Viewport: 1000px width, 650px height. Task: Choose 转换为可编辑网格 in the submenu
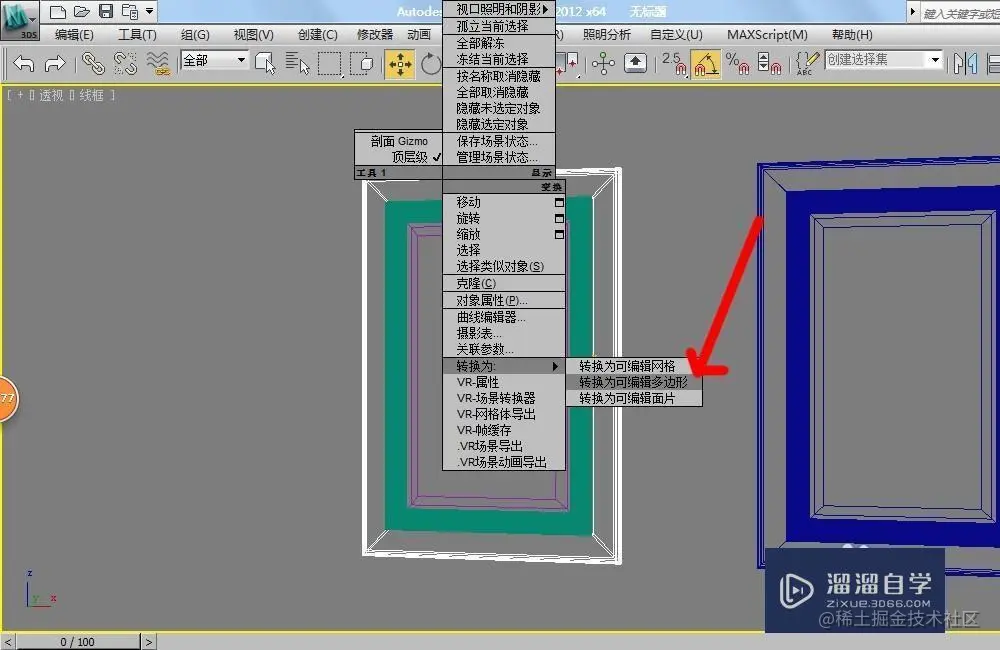tap(634, 366)
